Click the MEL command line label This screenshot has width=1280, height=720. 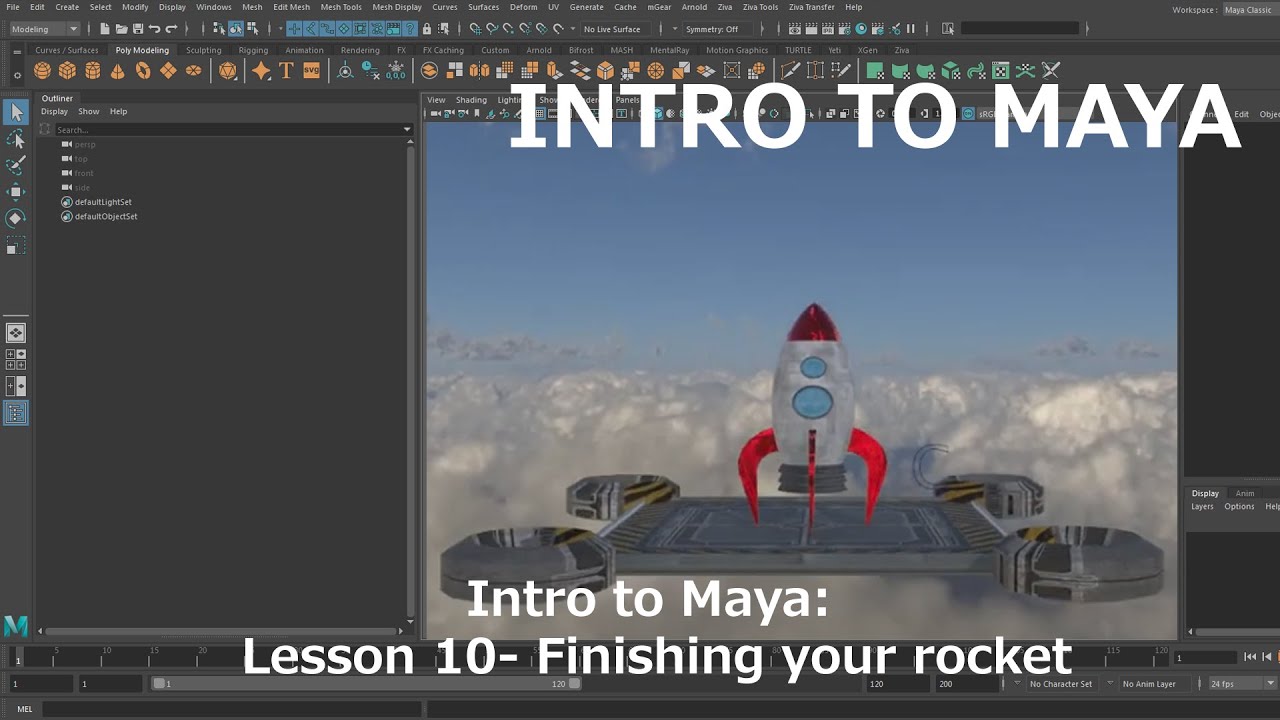coord(25,709)
